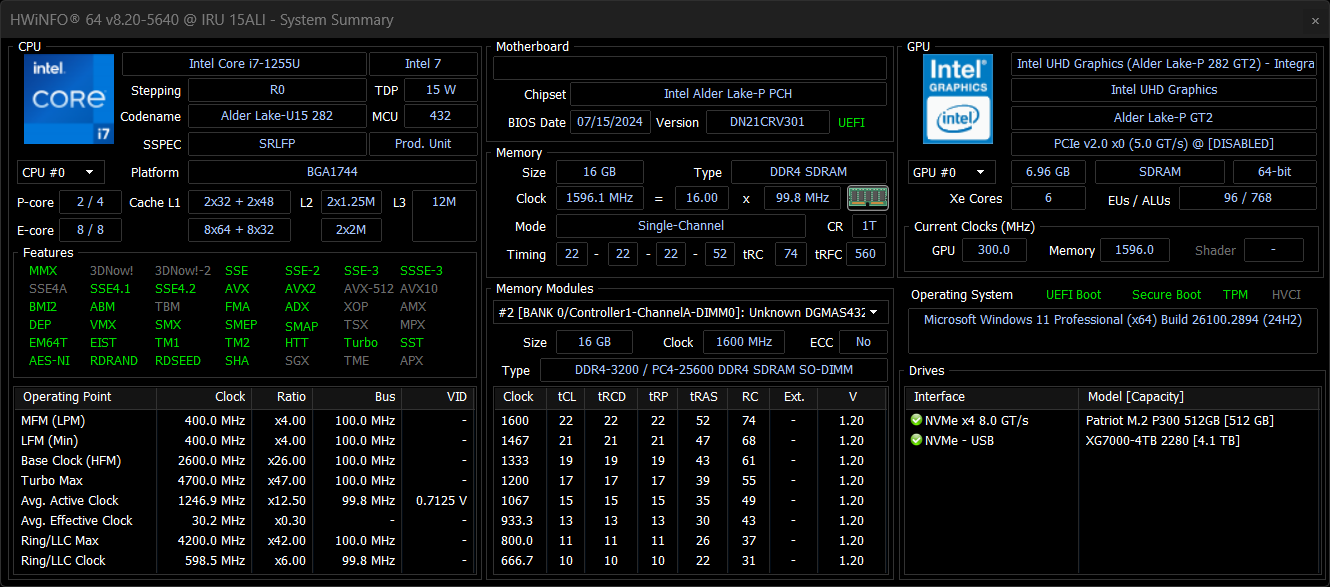Click the AVX-512 feature label
Viewport: 1330px width, 587px height.
[x=368, y=288]
